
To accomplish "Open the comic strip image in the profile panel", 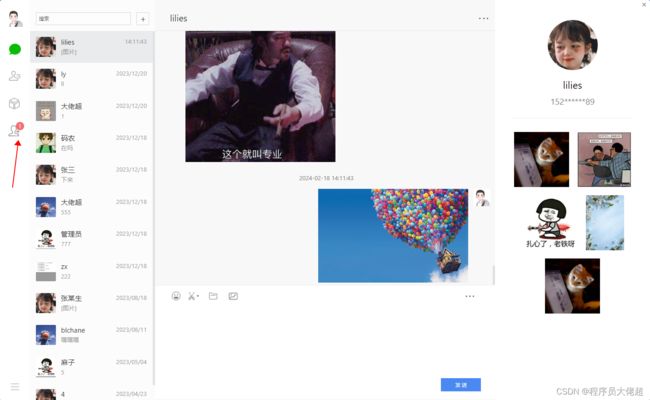I will [x=604, y=160].
